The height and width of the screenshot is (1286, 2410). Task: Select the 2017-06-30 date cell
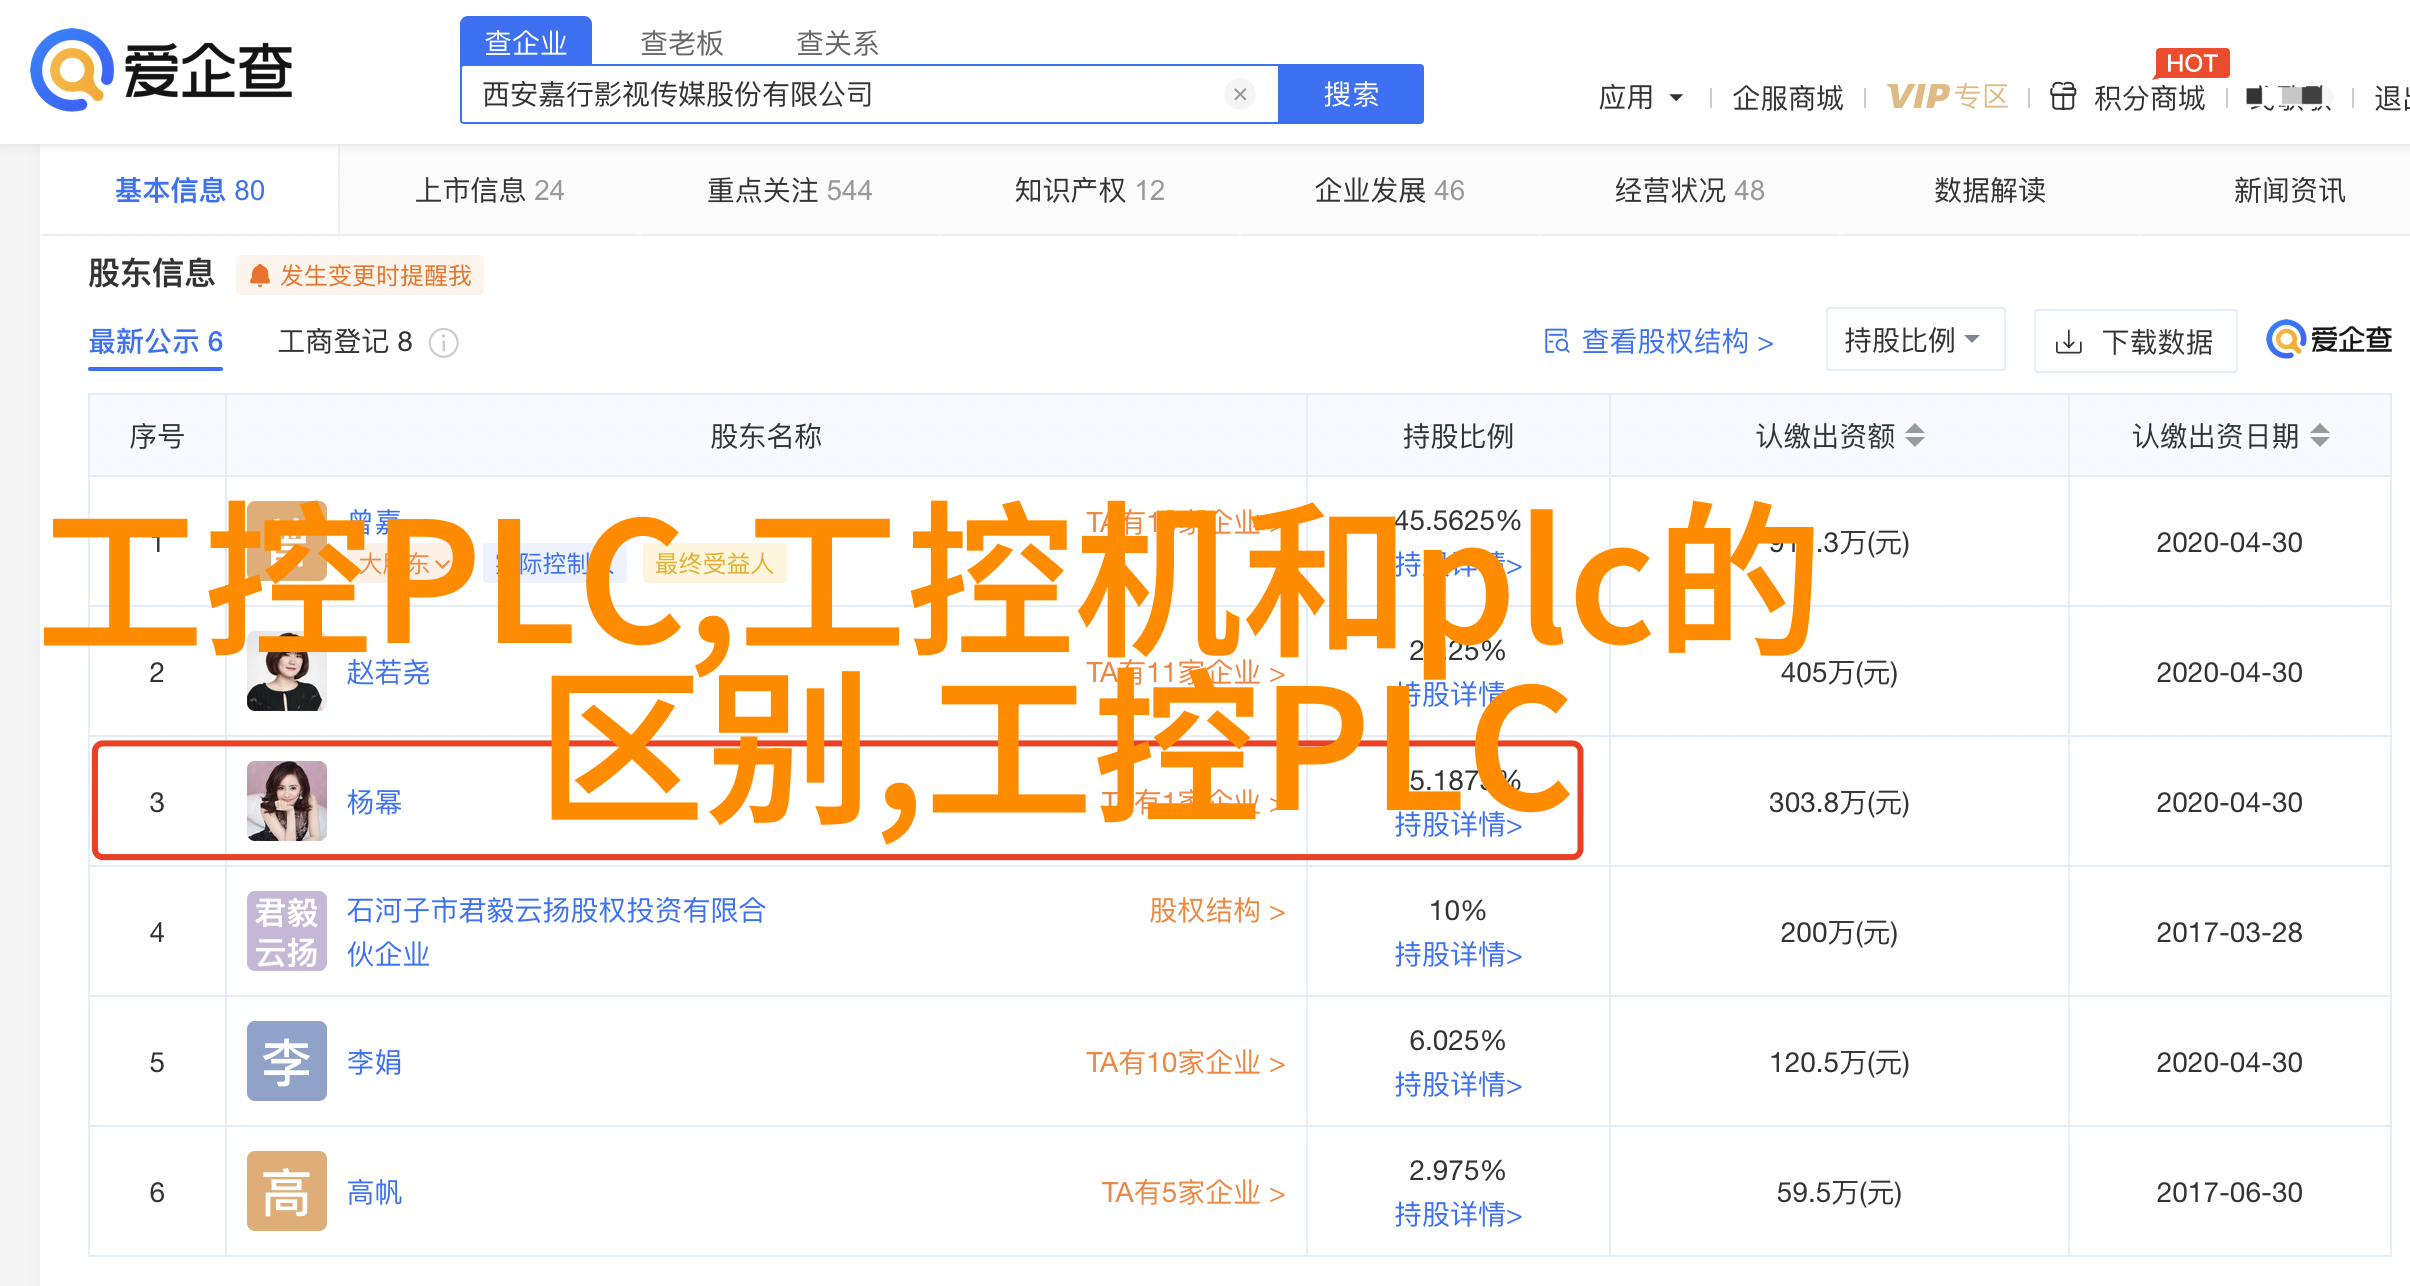[x=2229, y=1192]
